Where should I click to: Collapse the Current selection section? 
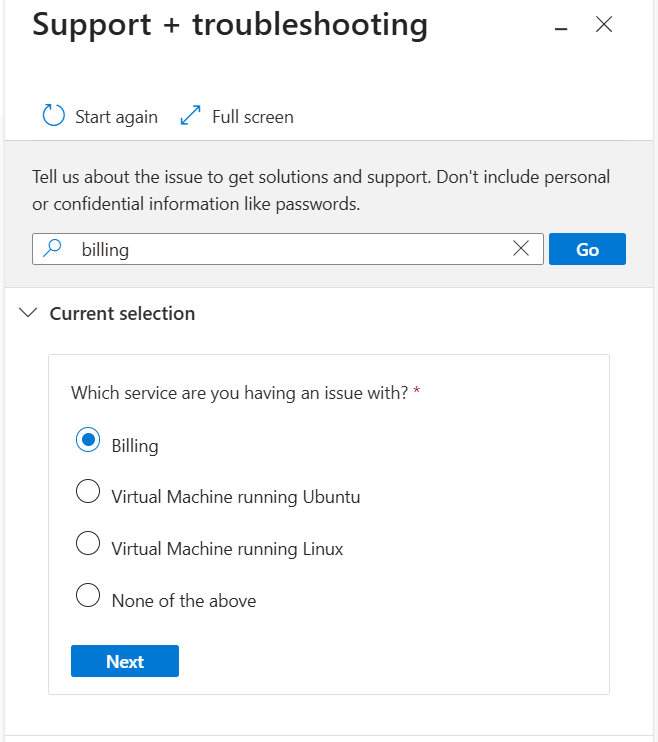pyautogui.click(x=28, y=313)
